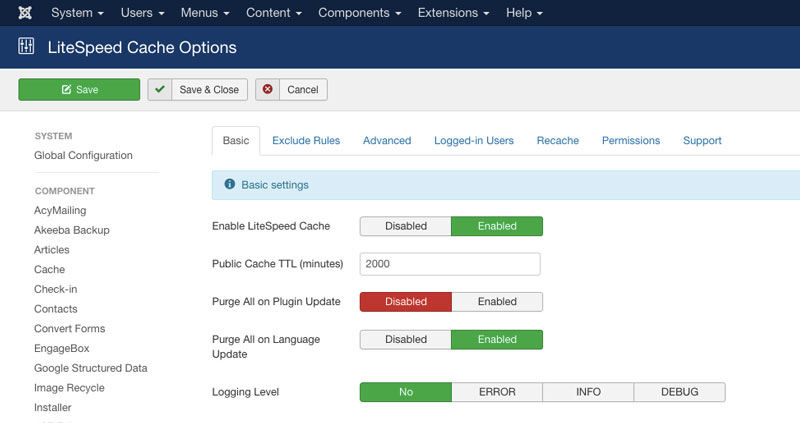Set Logging Level to ERROR
The image size is (800, 423).
[497, 392]
